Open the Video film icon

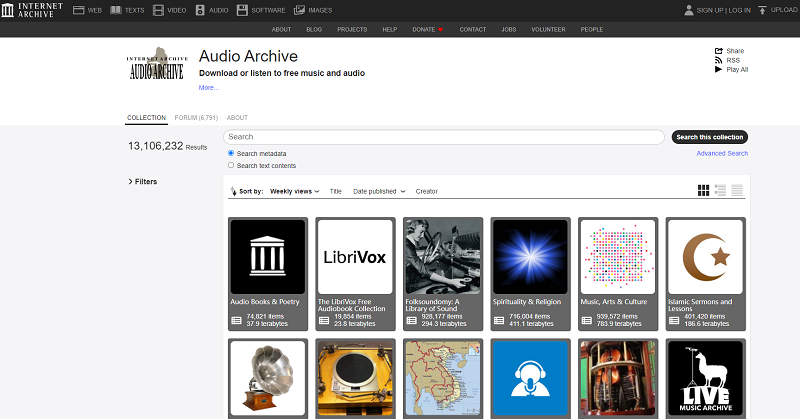[x=159, y=10]
